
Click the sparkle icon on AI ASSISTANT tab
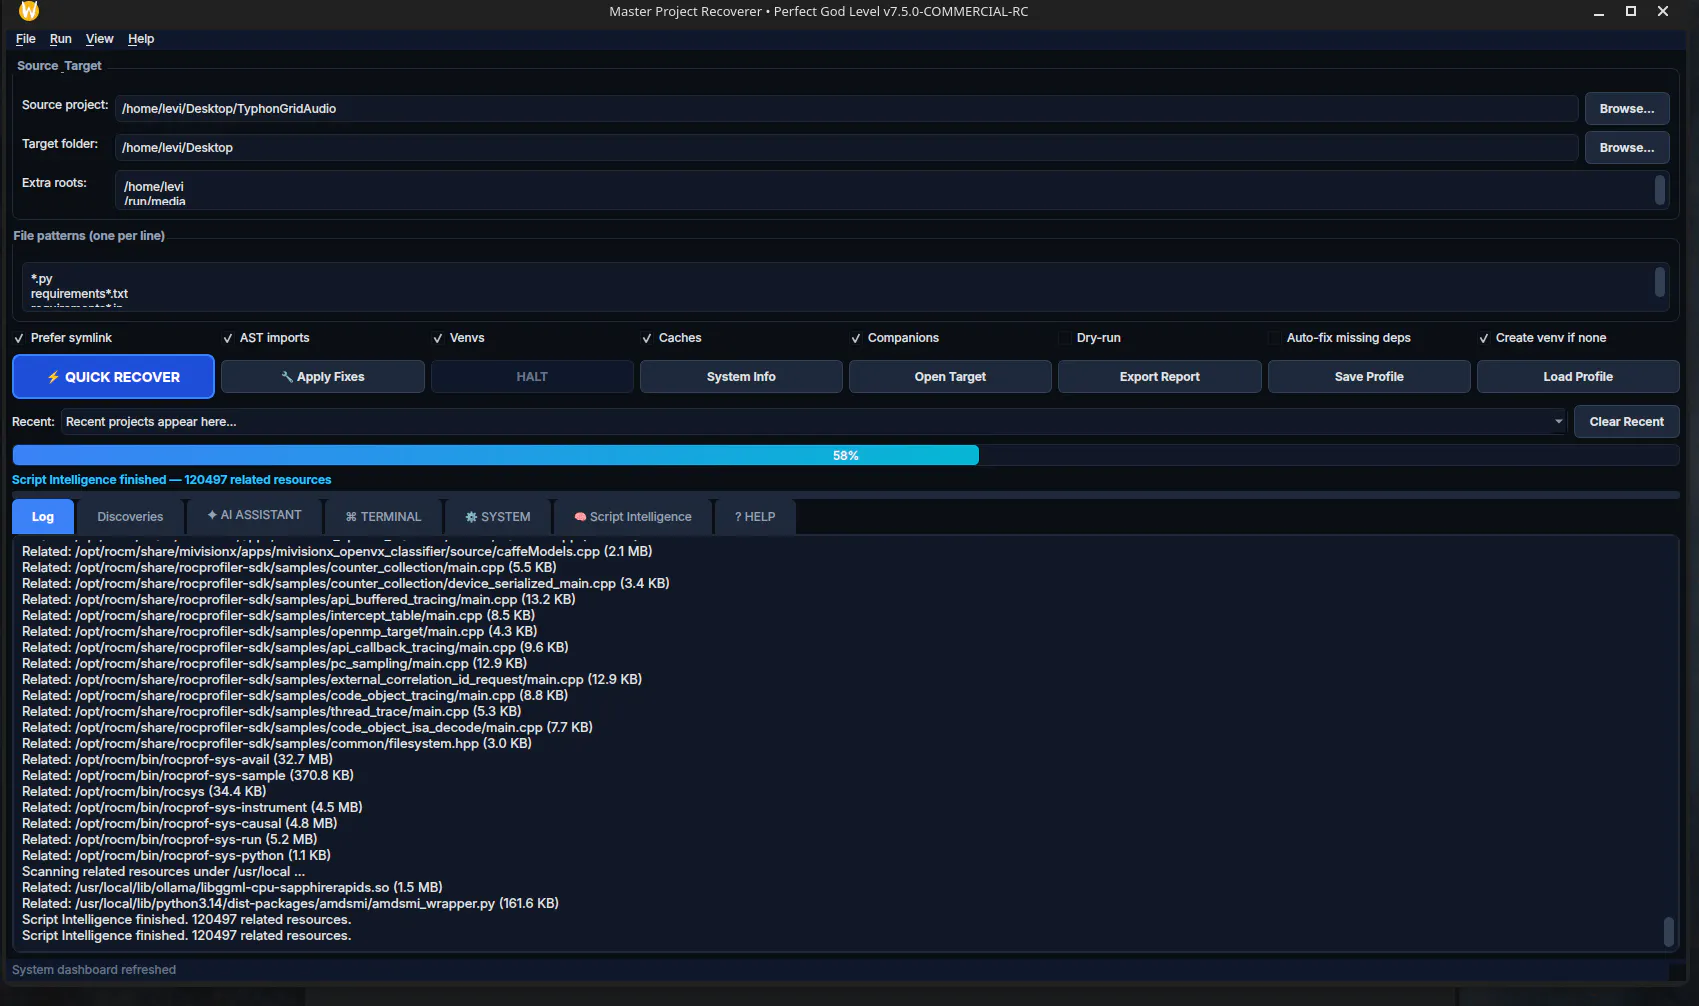pos(212,515)
